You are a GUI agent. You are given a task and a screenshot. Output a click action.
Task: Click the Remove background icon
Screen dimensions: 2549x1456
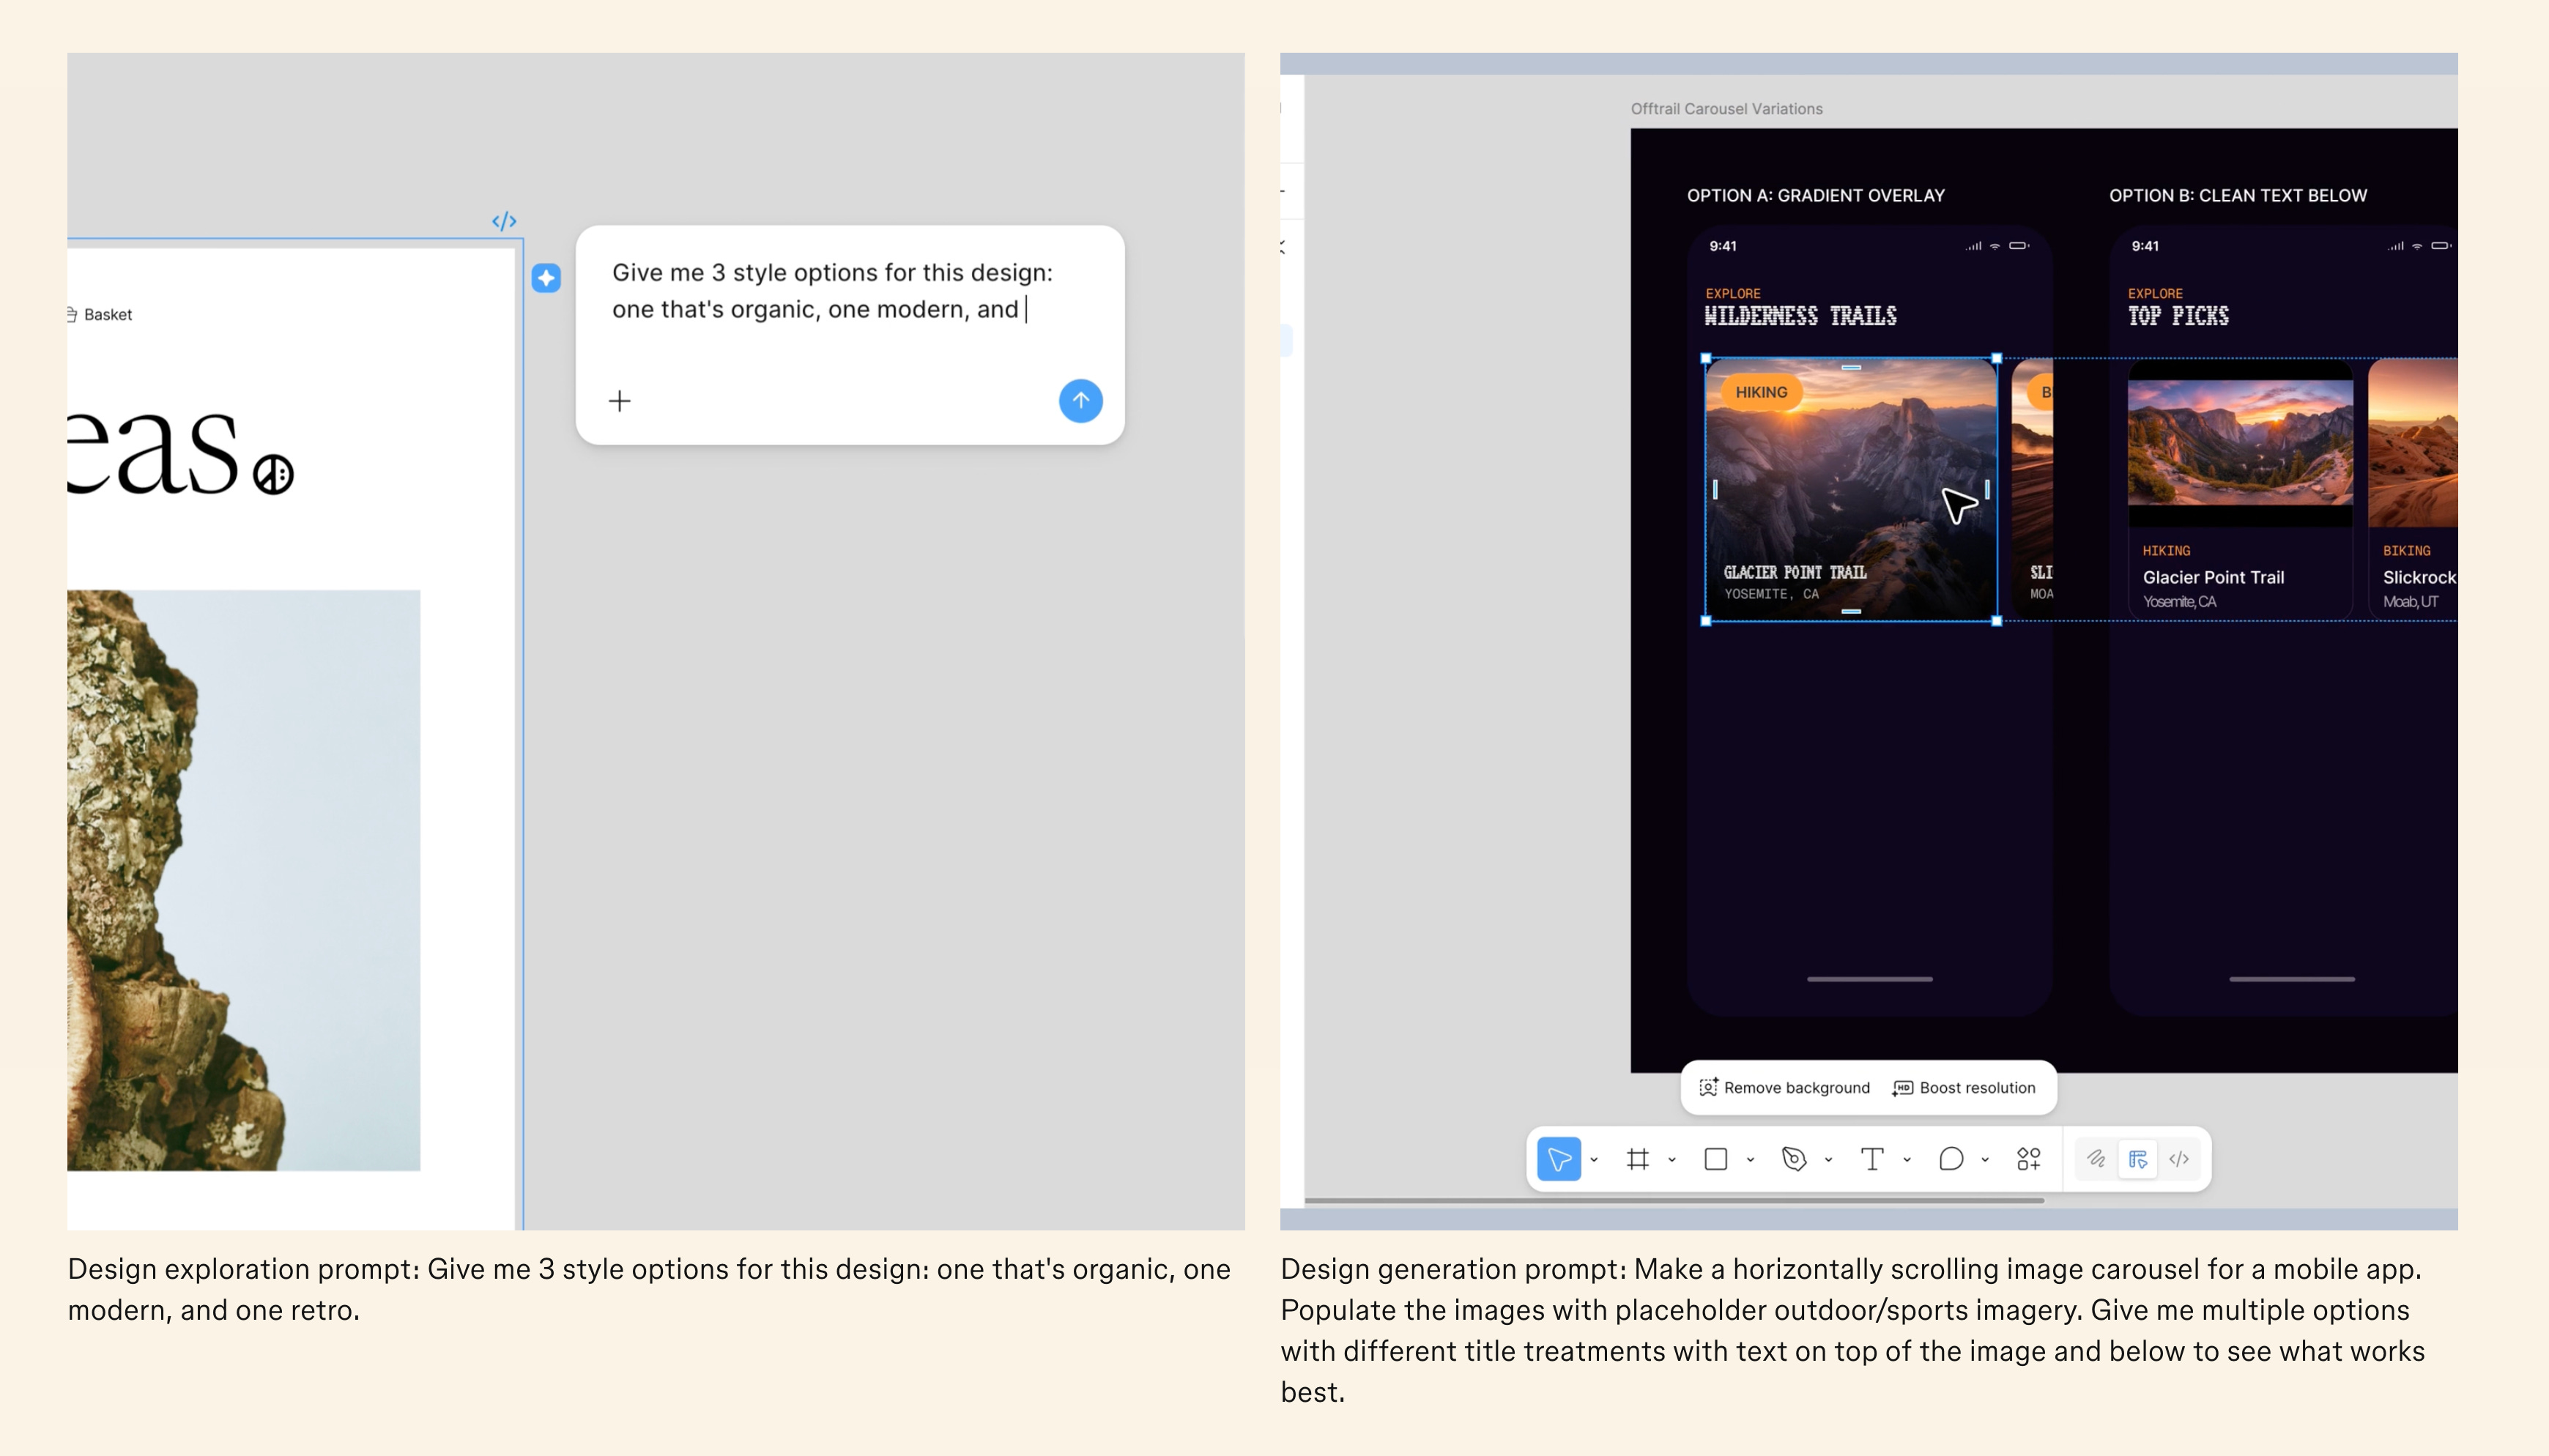(x=1708, y=1087)
